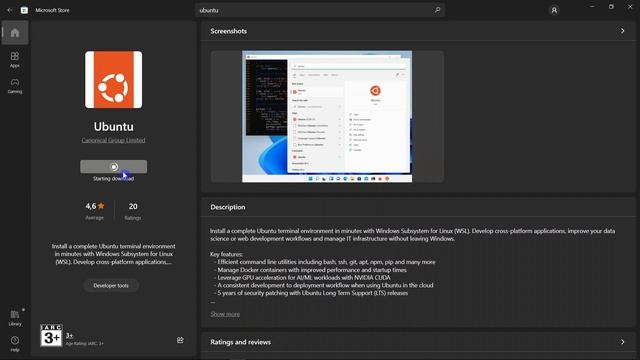Expand the Screenshots section chevron

tap(622, 31)
